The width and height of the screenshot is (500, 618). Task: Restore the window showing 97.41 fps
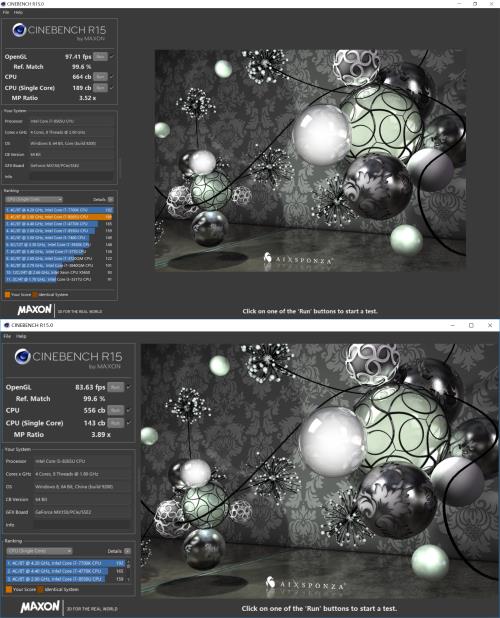475,4
